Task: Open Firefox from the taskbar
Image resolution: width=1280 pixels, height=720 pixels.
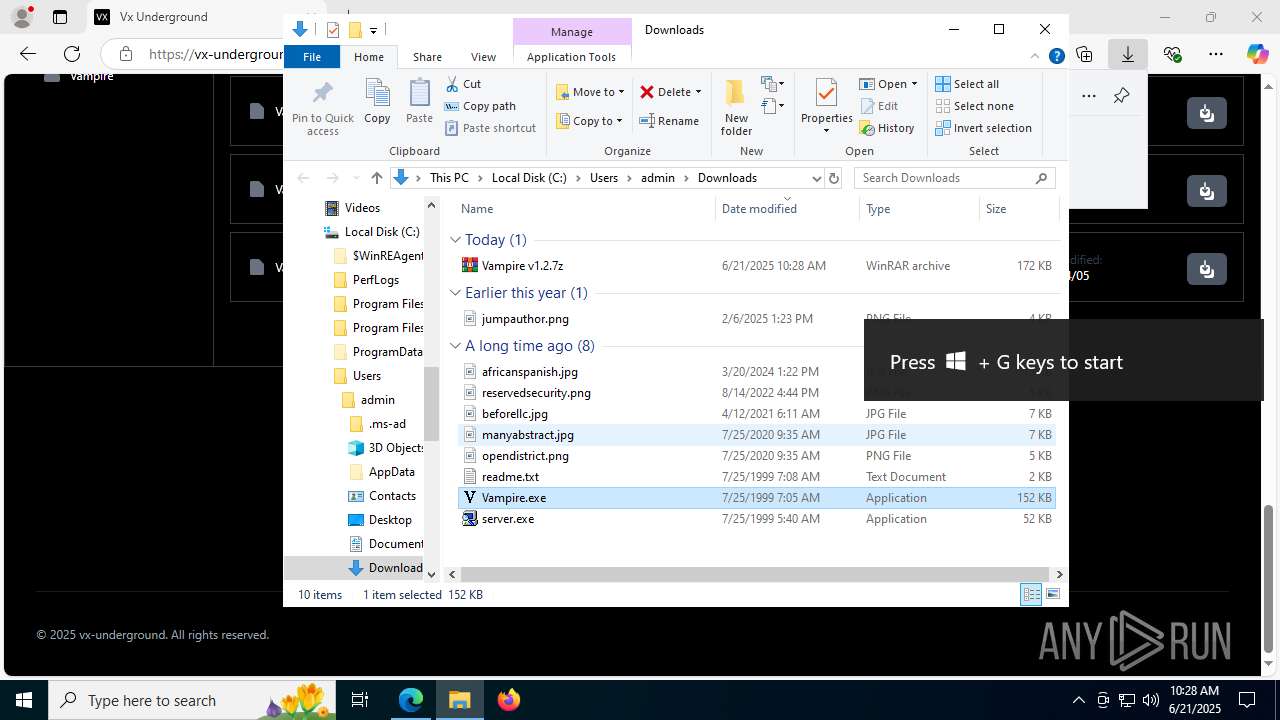Action: tap(509, 700)
